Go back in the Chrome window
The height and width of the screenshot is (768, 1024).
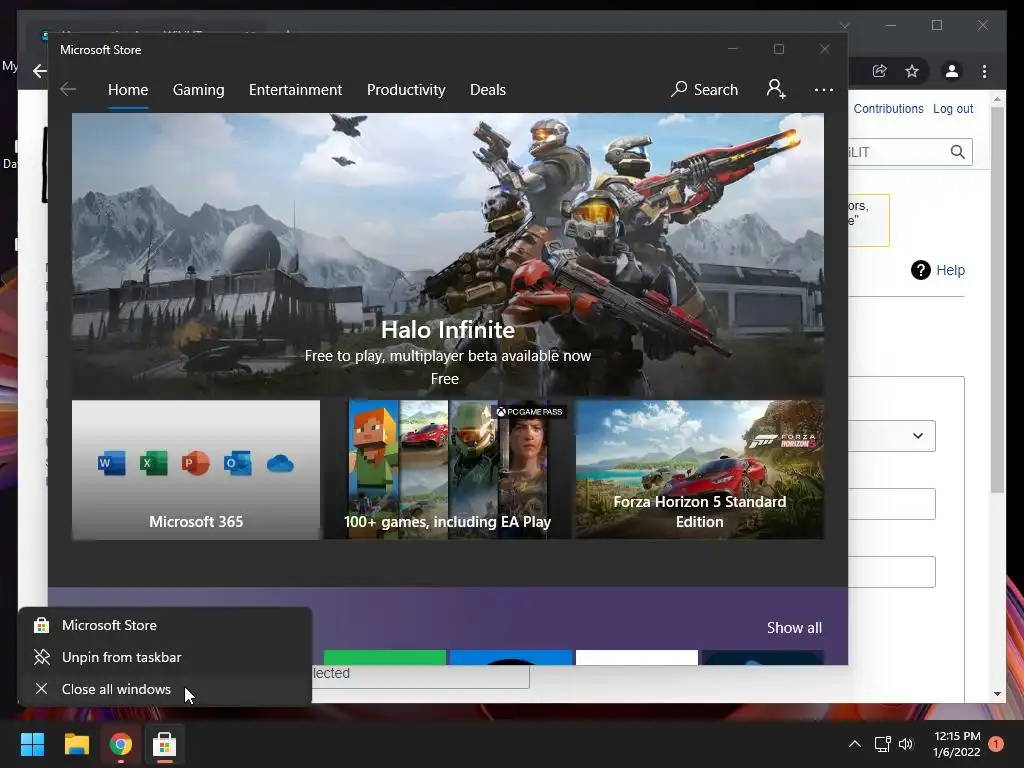[x=40, y=71]
